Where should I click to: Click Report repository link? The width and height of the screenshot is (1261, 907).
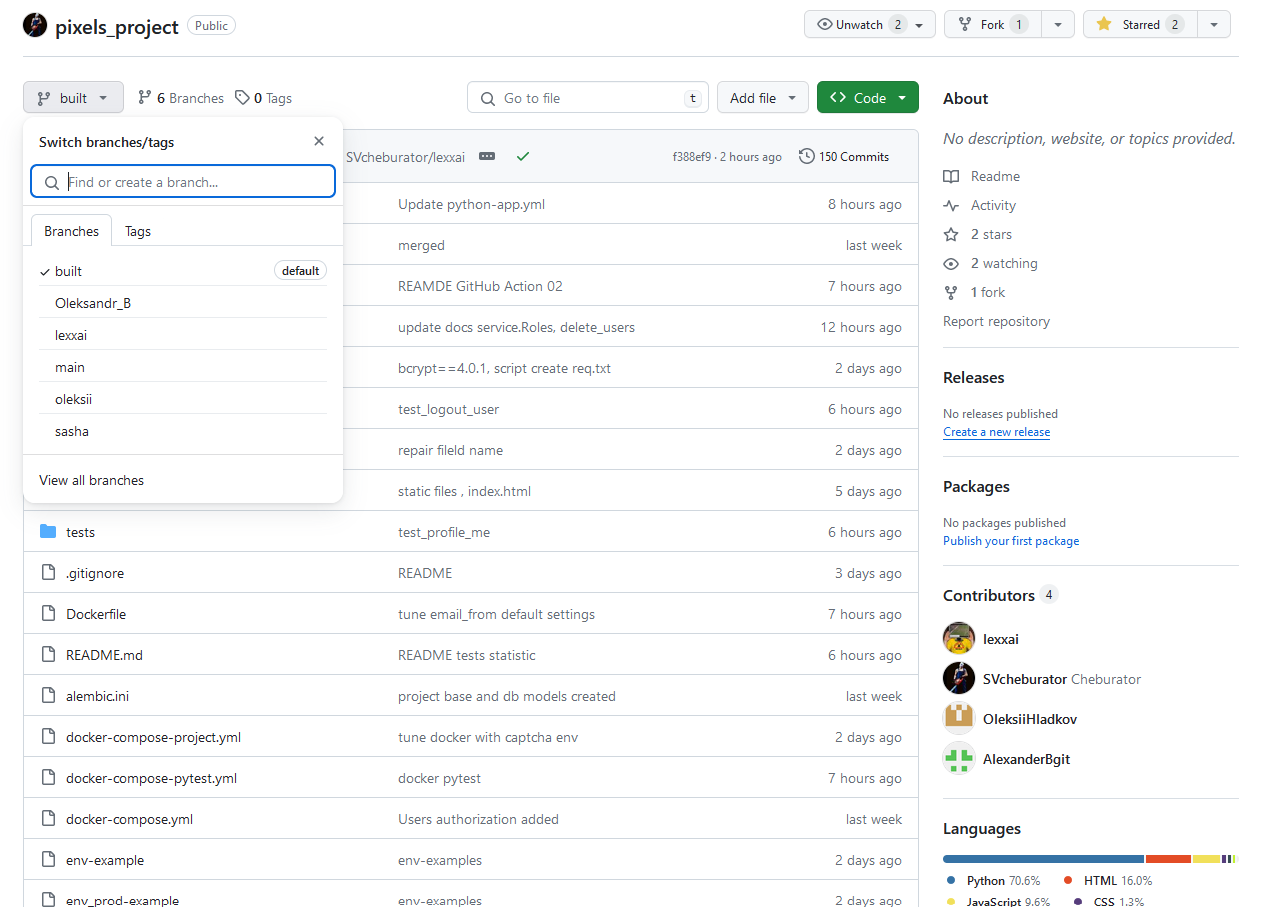tap(996, 321)
